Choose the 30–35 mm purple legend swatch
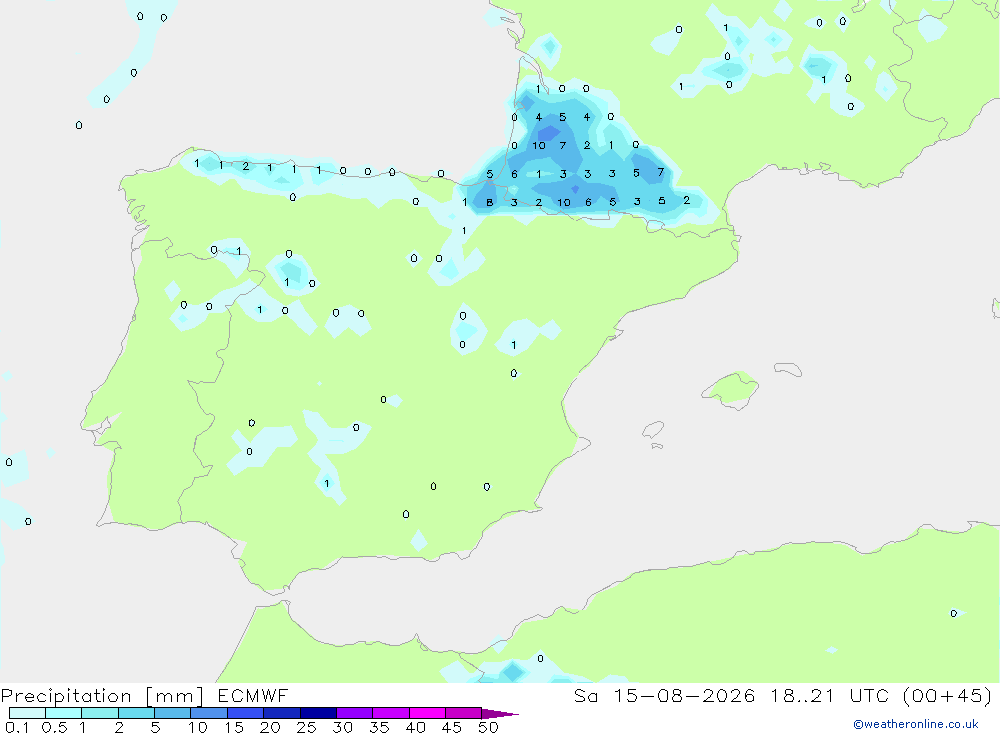 355,713
